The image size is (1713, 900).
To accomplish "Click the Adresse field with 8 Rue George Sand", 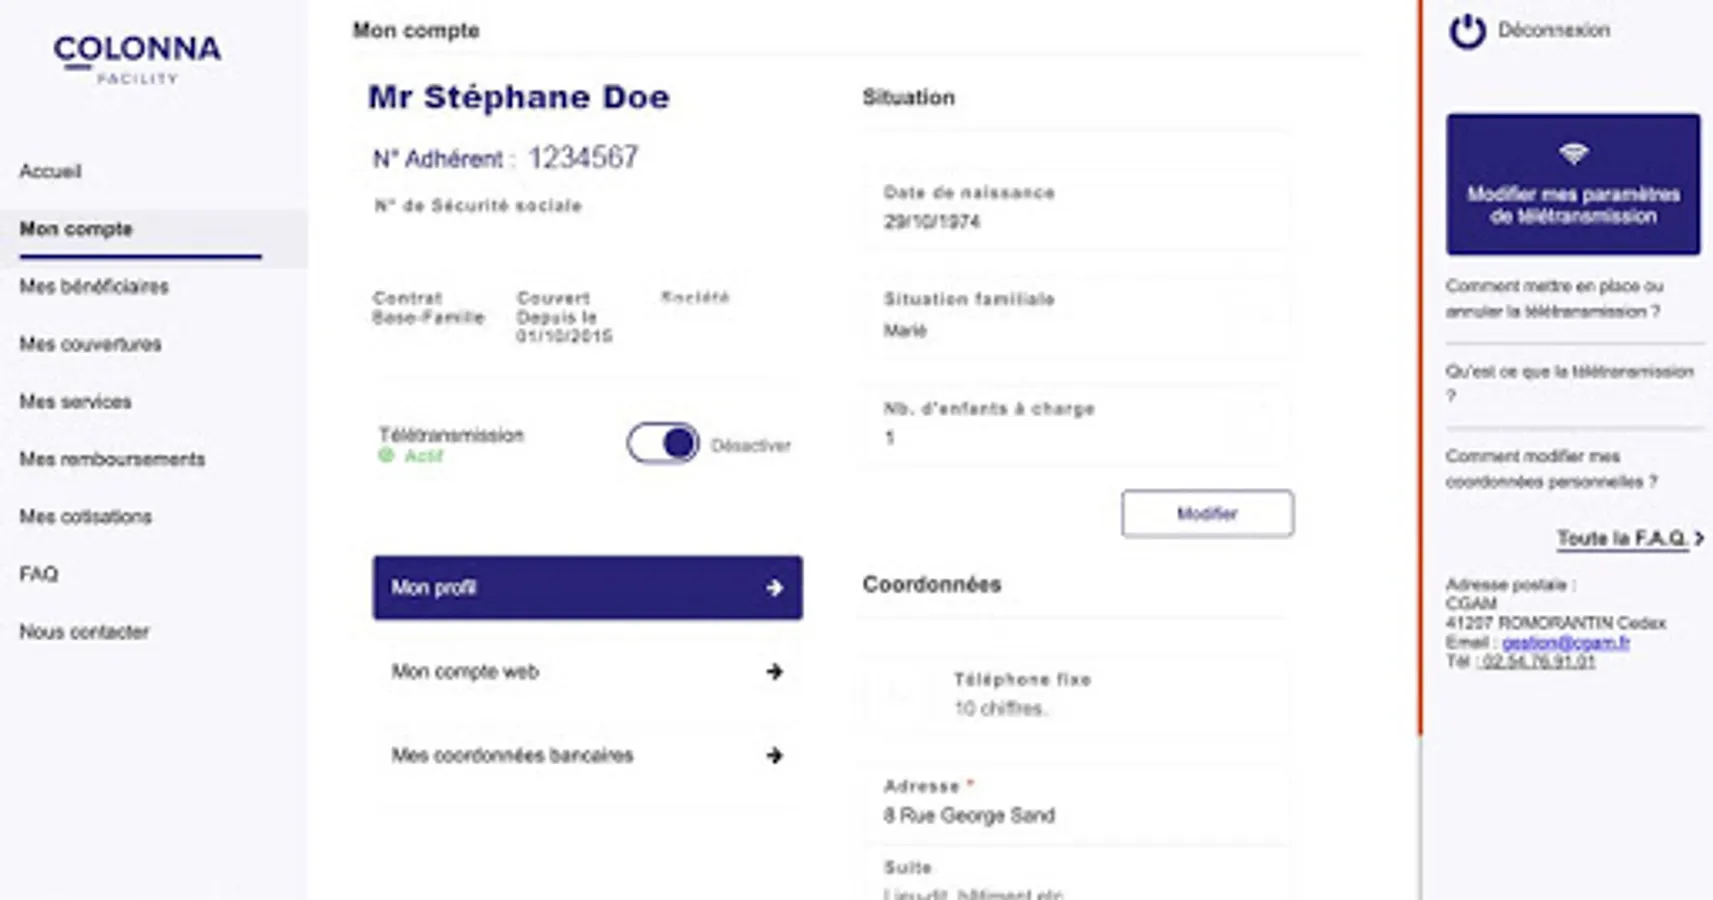I will coord(1070,815).
